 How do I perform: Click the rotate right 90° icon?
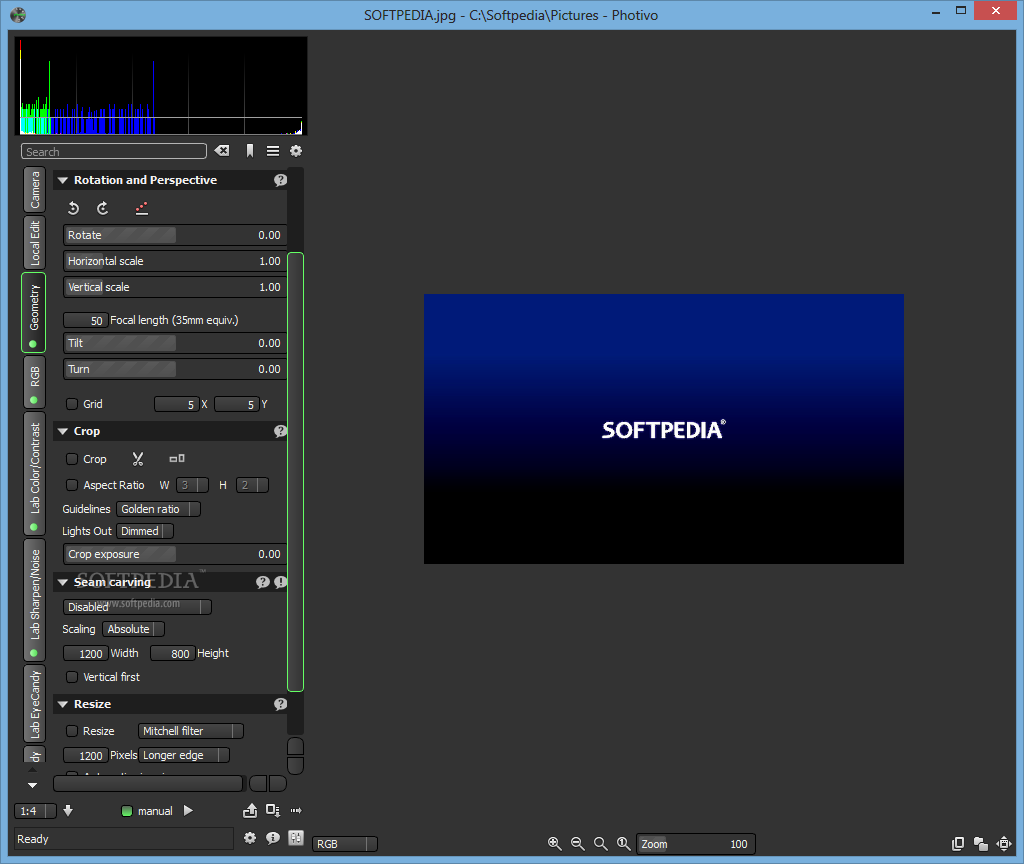point(103,208)
